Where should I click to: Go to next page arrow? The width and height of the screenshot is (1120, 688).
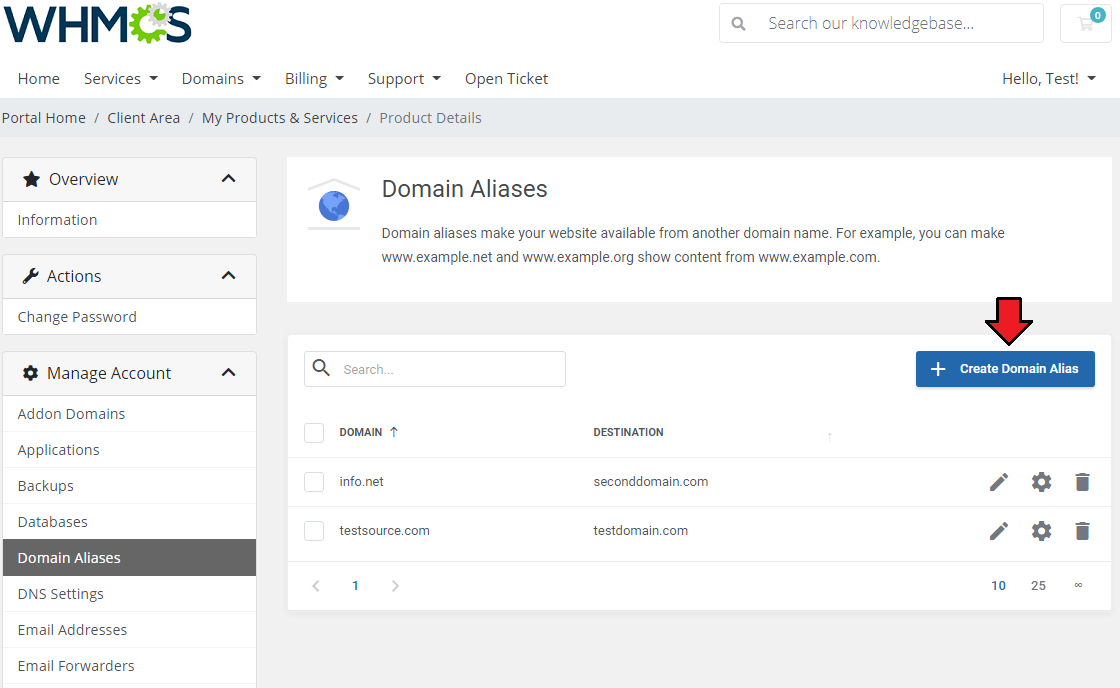(x=395, y=586)
